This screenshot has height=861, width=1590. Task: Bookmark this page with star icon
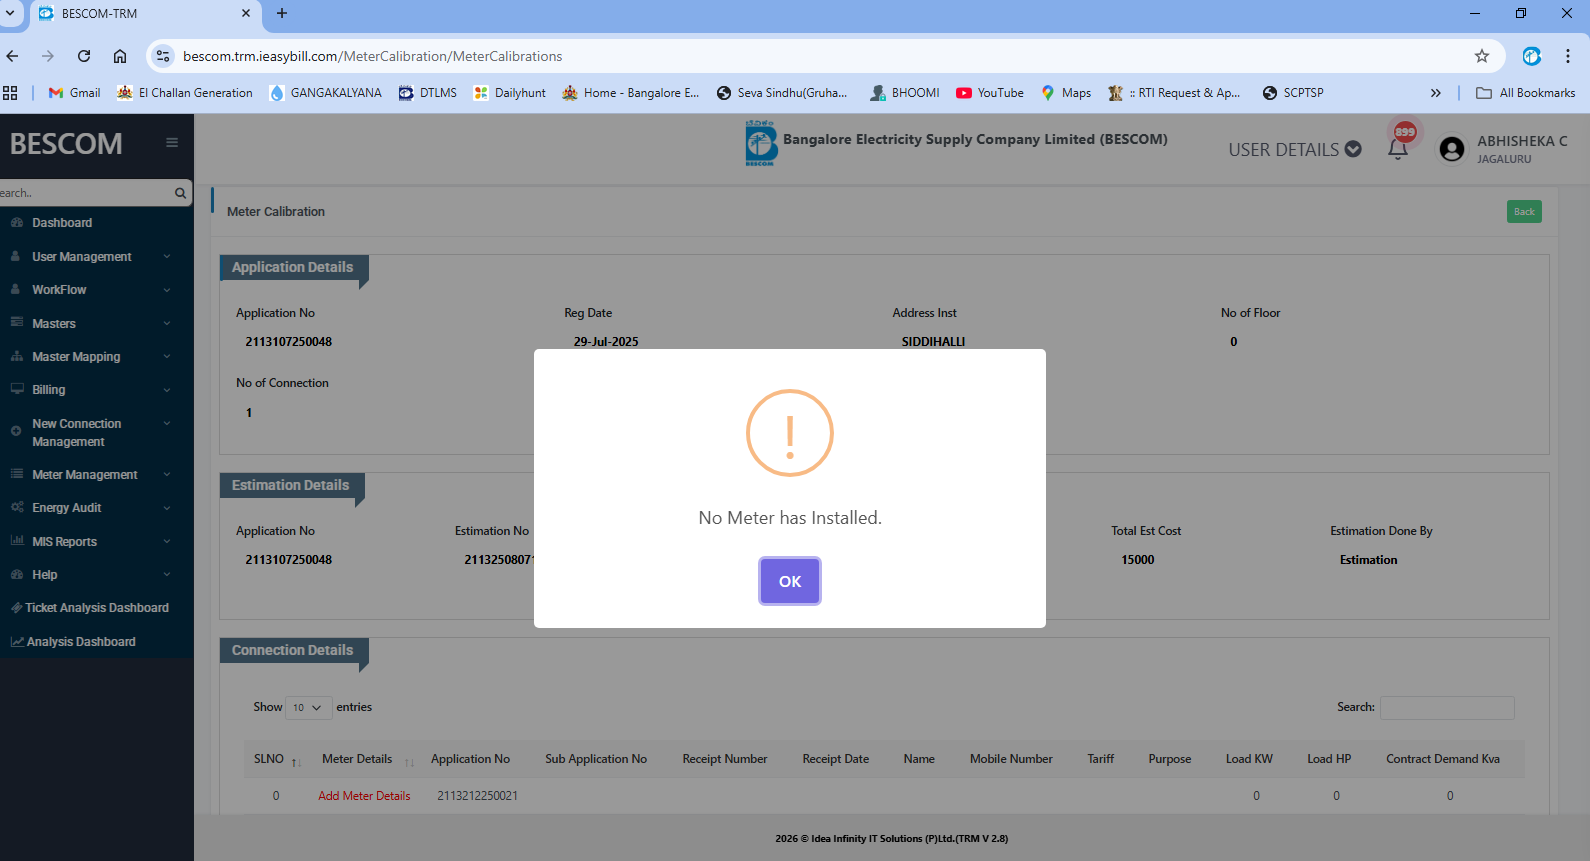pyautogui.click(x=1482, y=56)
